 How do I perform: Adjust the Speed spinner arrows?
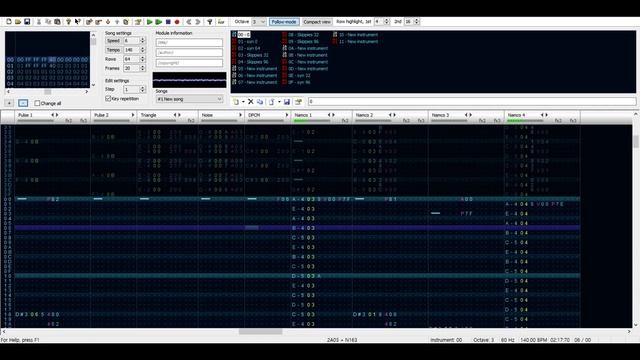click(x=142, y=41)
